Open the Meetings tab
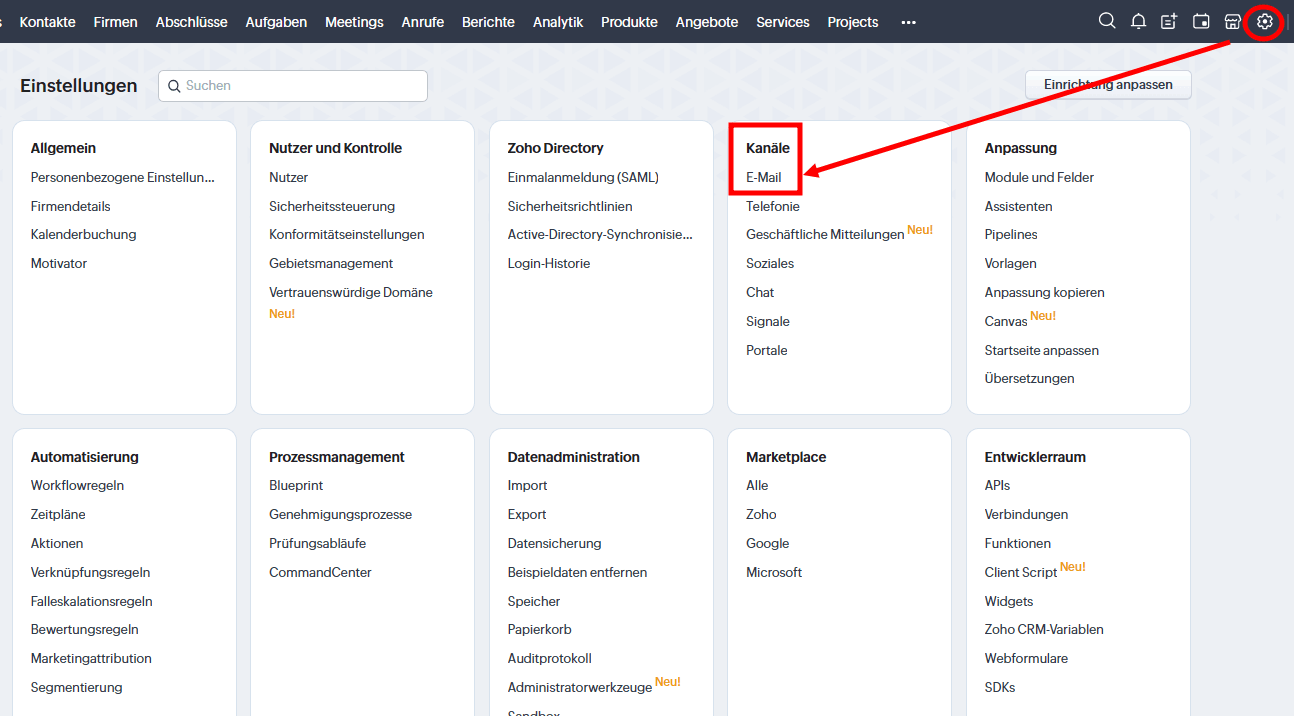Screen dimensions: 1294x716 tap(354, 22)
